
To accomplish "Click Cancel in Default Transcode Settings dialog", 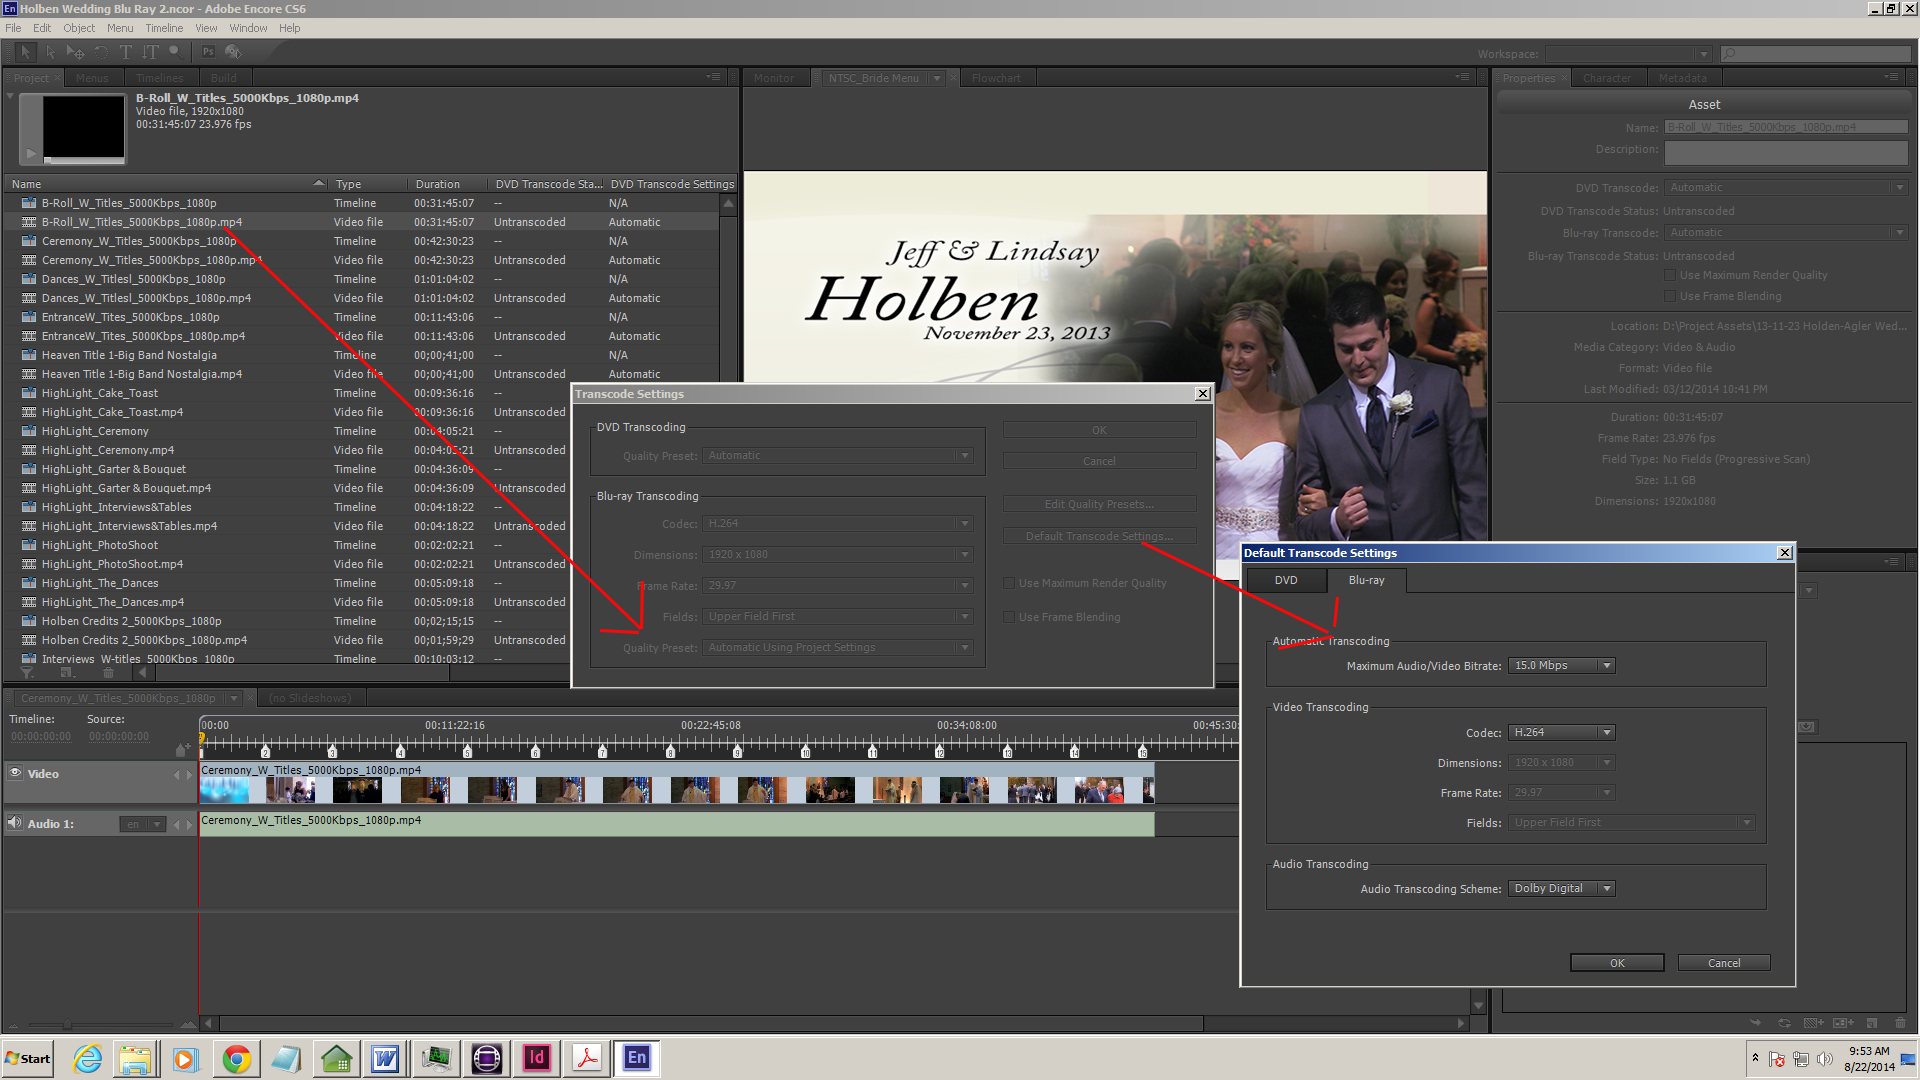I will click(1724, 961).
